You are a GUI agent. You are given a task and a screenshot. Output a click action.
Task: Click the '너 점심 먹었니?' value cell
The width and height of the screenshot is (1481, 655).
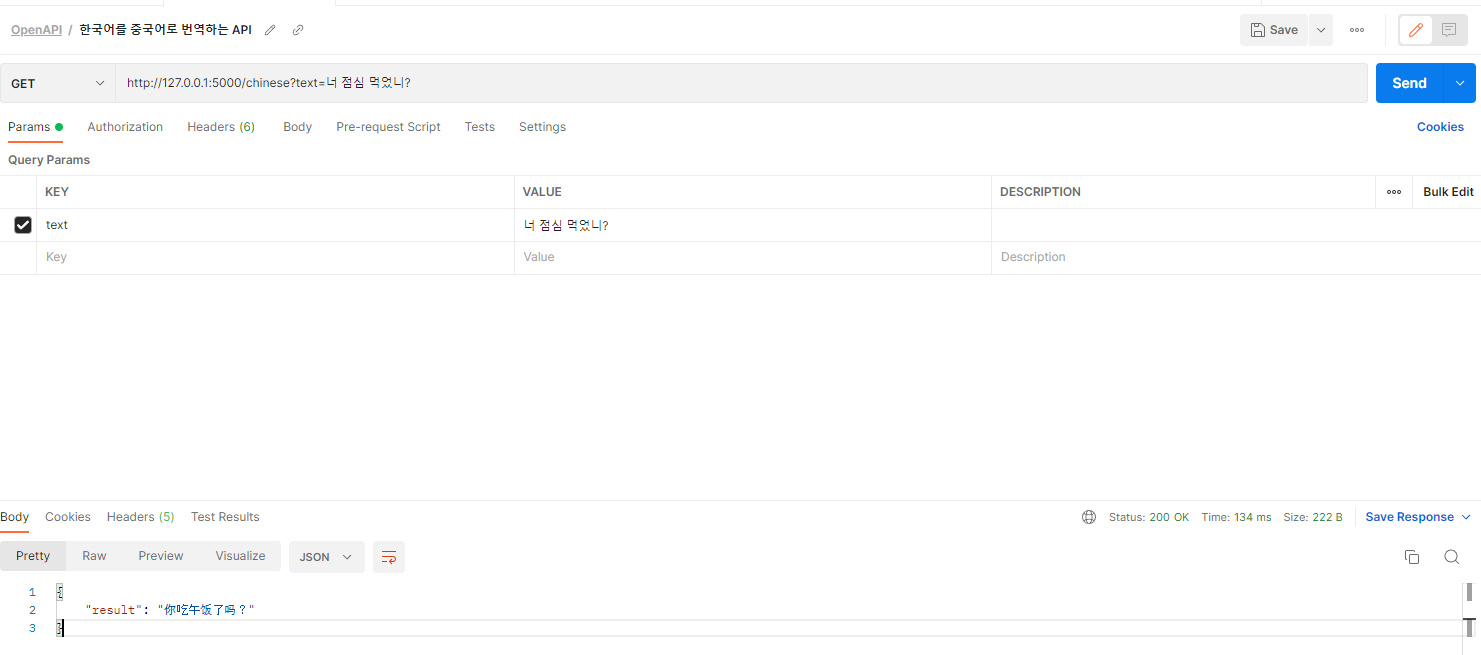coord(753,225)
